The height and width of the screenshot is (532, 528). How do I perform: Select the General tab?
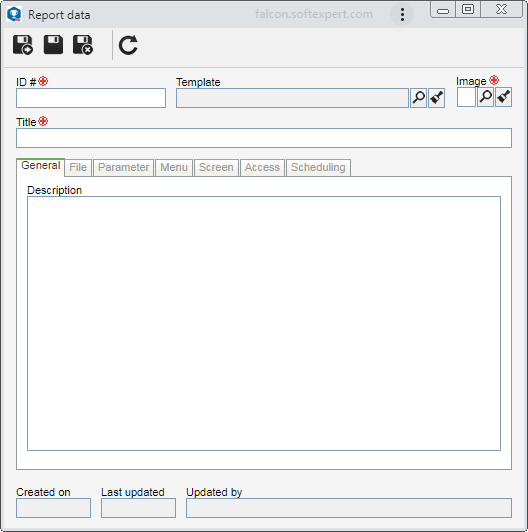tap(41, 166)
